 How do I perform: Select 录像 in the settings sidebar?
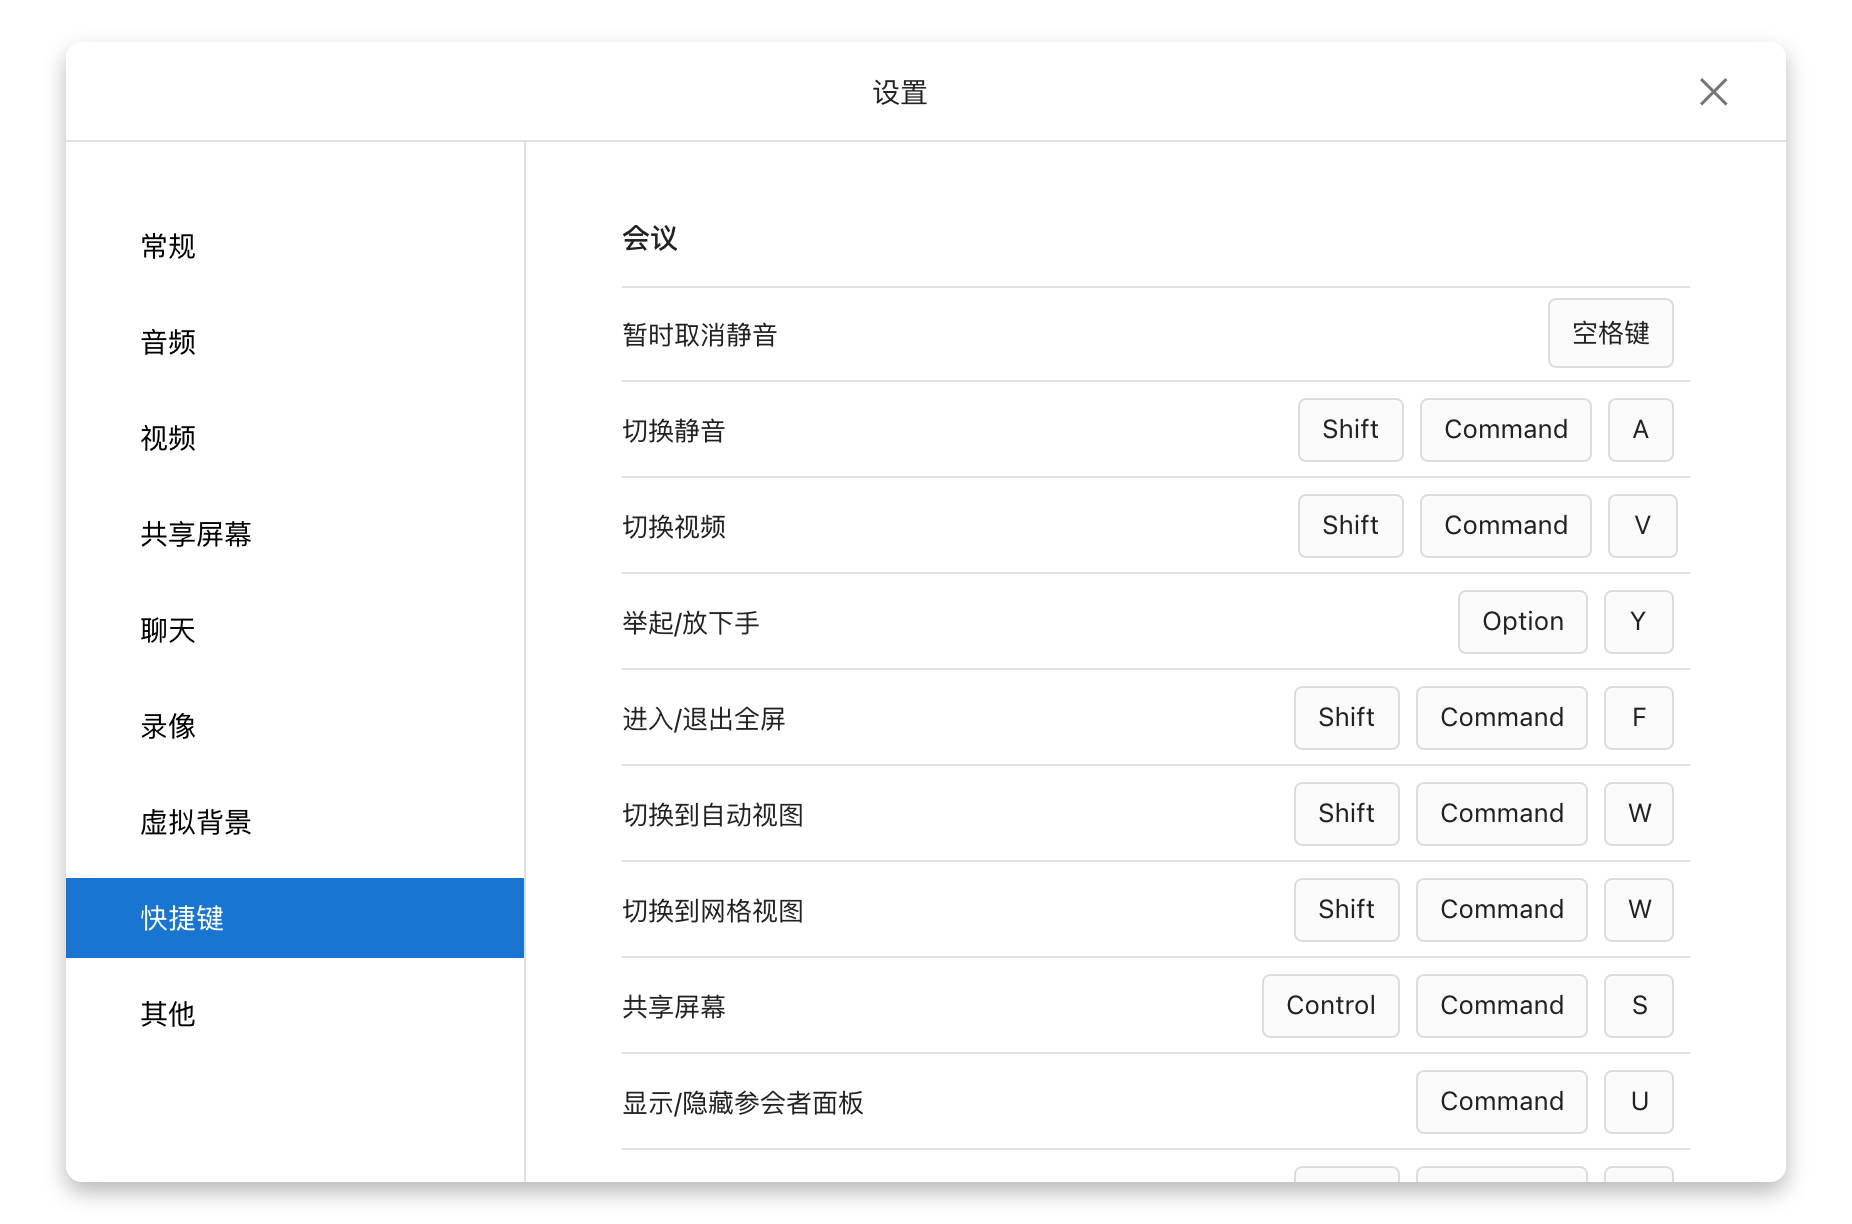click(x=168, y=726)
